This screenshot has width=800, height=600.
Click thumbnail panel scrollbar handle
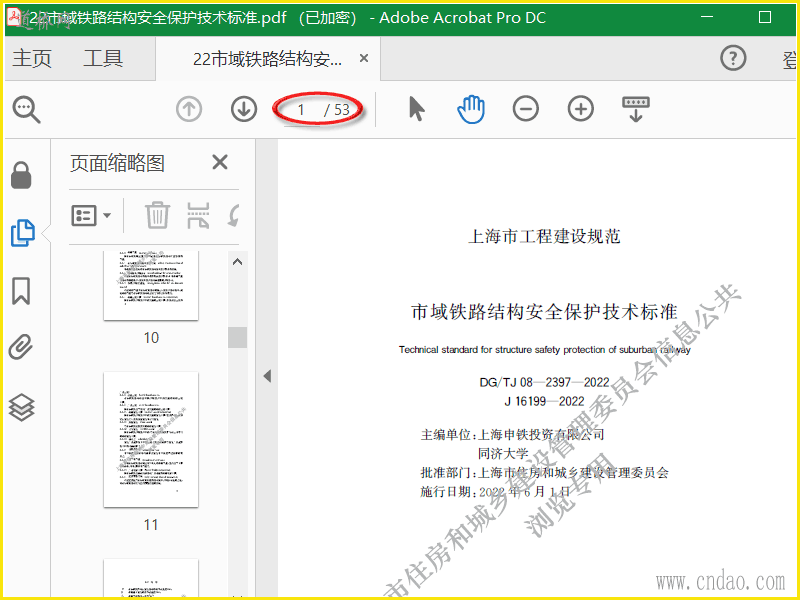(237, 337)
